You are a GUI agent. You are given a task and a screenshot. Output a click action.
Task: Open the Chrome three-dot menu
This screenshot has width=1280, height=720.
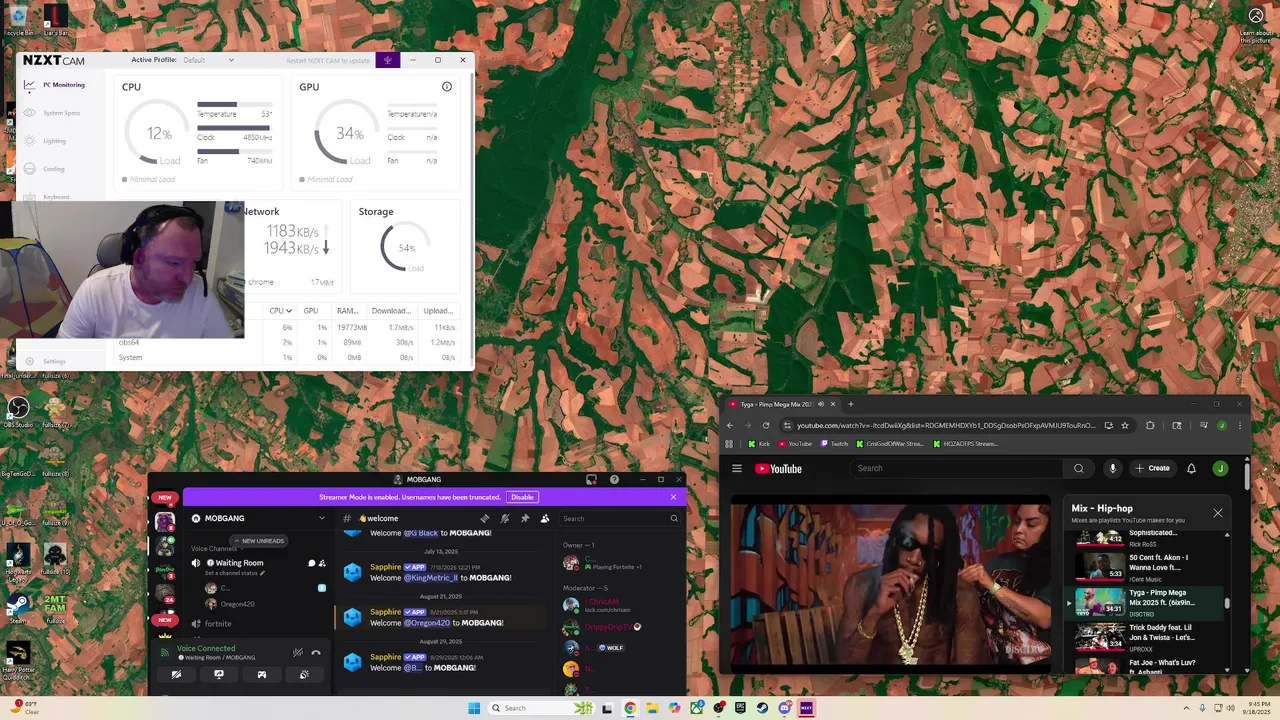pos(1240,426)
